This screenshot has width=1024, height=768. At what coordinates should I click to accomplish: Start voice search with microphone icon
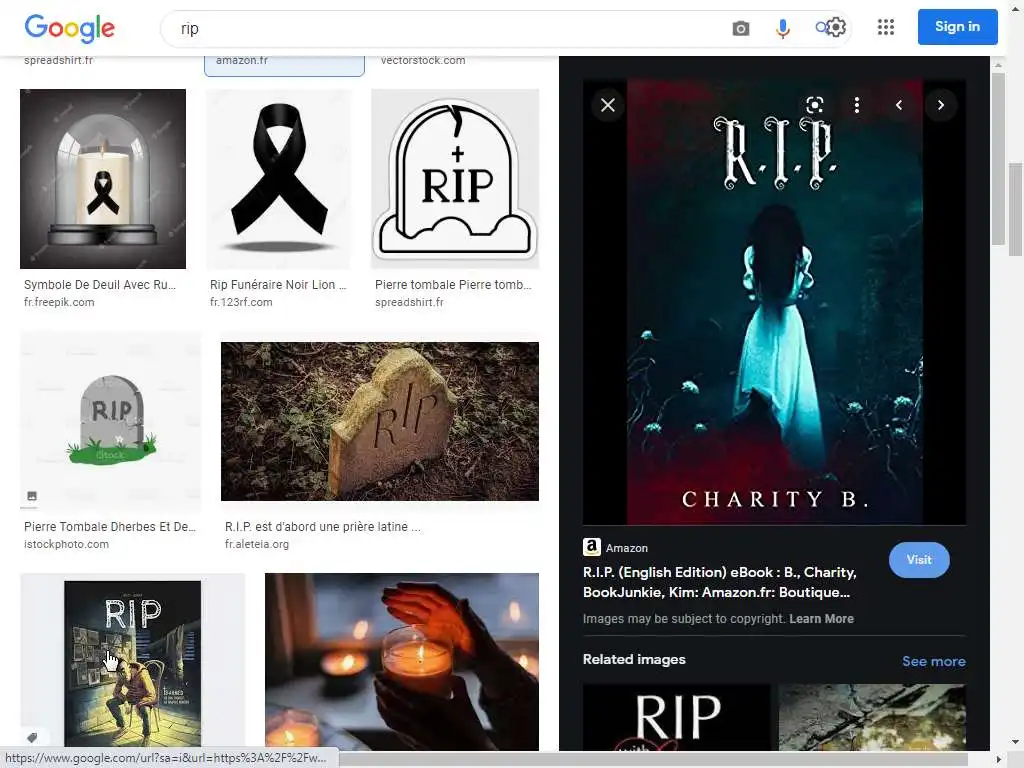click(x=782, y=29)
